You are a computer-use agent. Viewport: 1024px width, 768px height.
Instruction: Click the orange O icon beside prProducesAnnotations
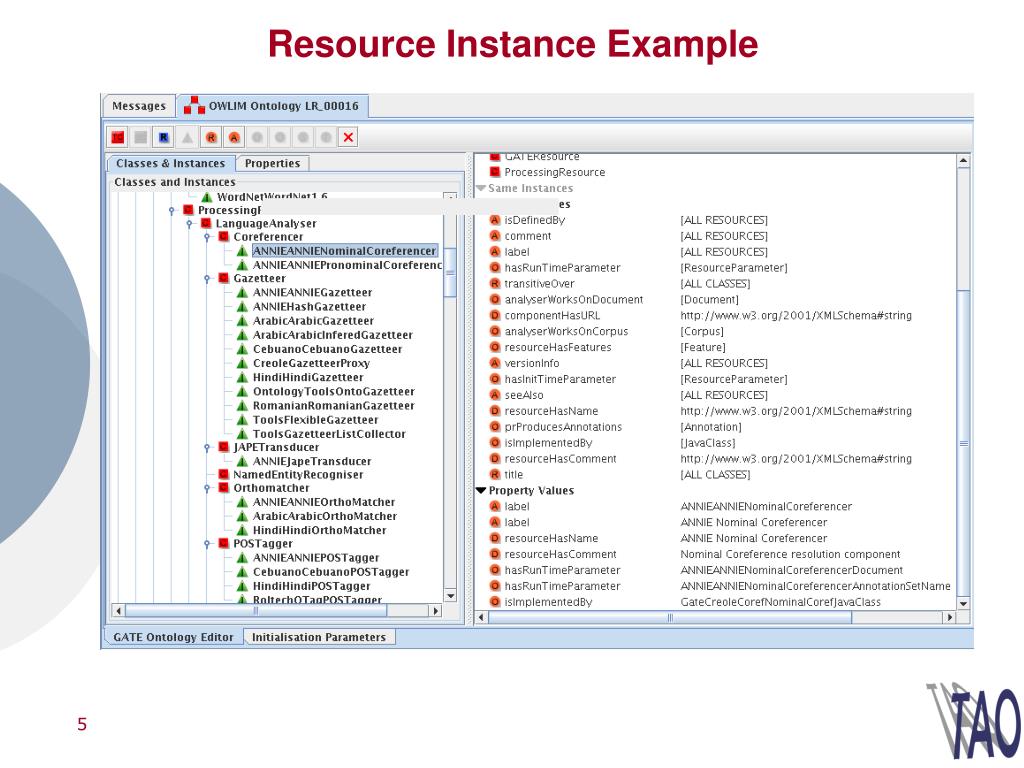494,426
